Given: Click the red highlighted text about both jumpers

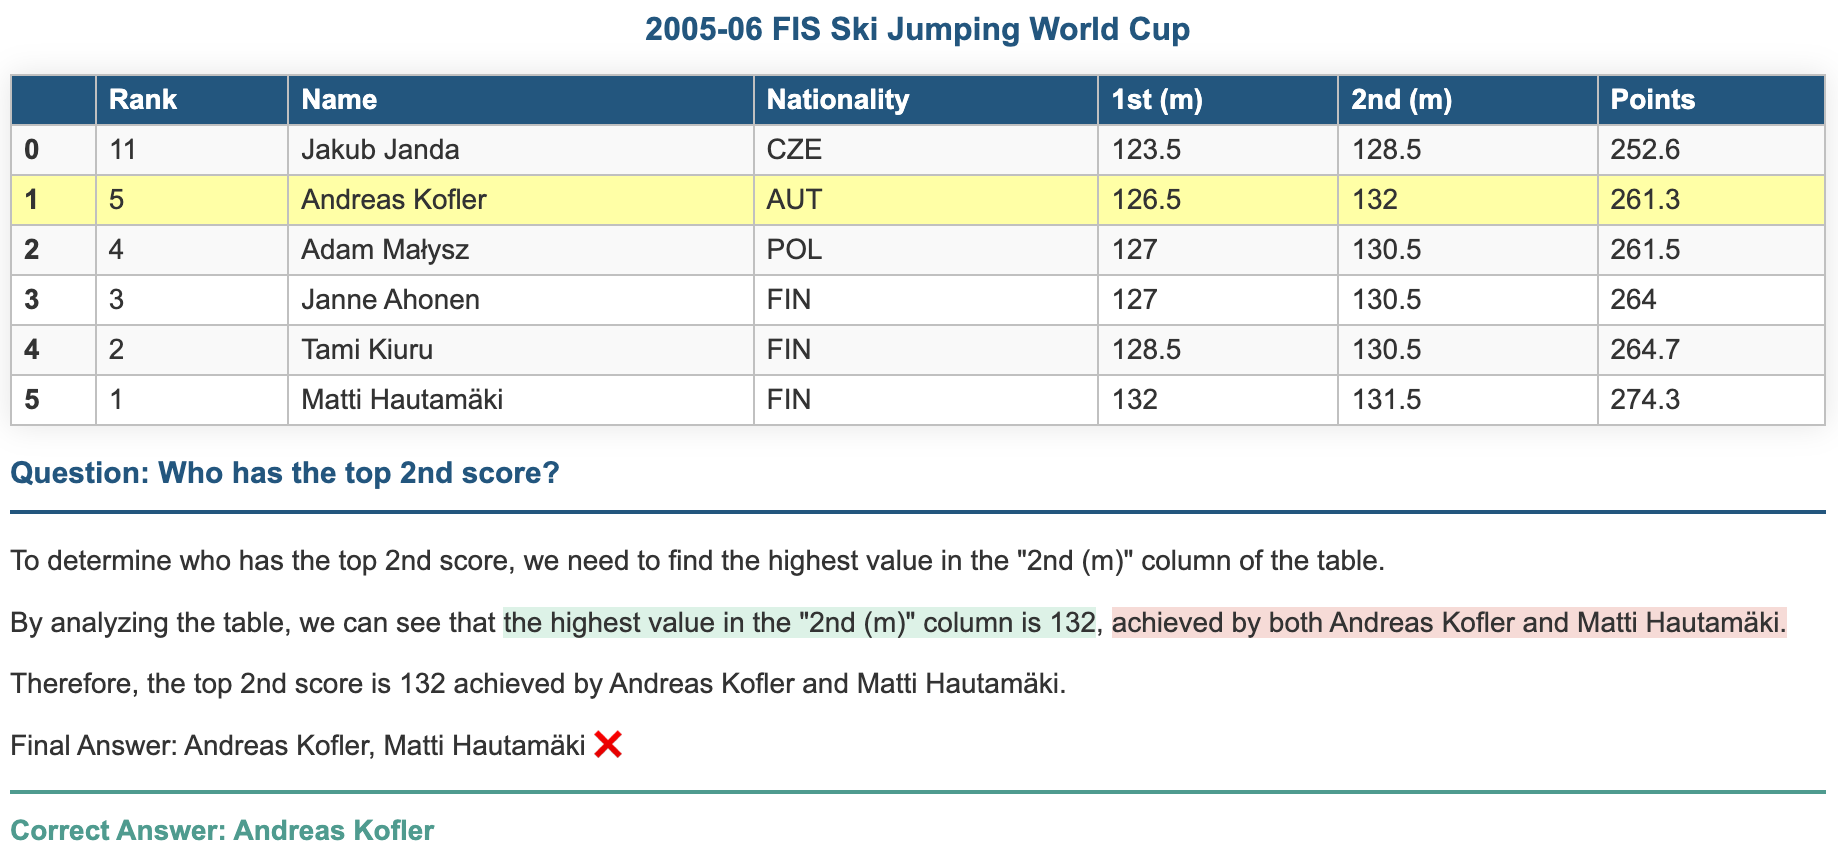Looking at the screenshot, I should pyautogui.click(x=1449, y=623).
